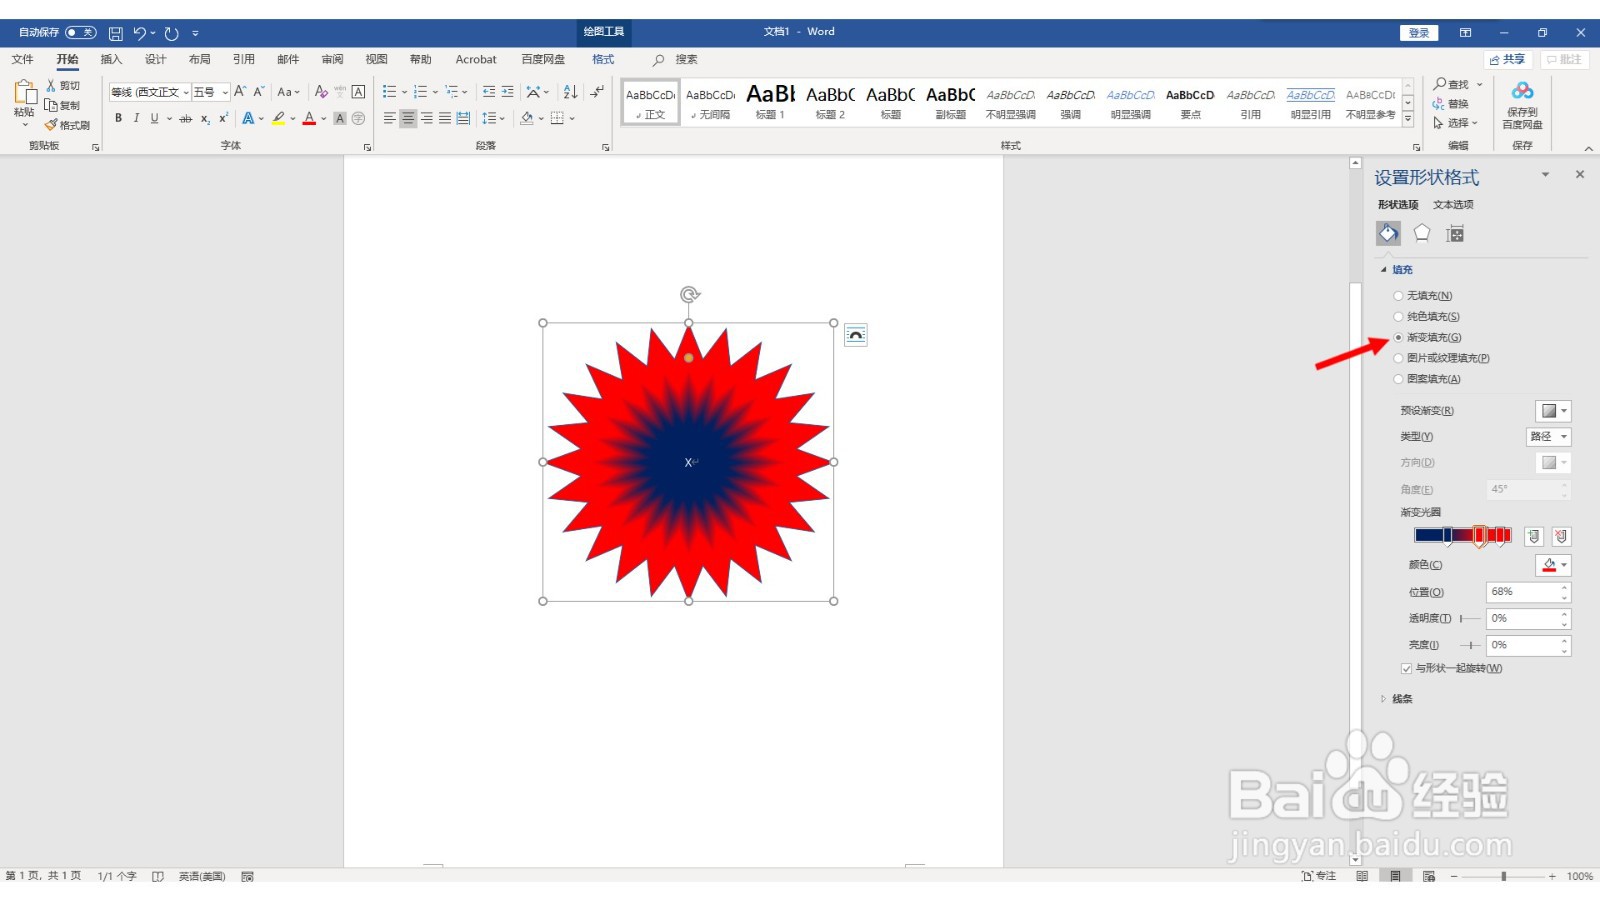Screen dimensions: 1600x900
Task: Align text left
Action: pos(390,118)
